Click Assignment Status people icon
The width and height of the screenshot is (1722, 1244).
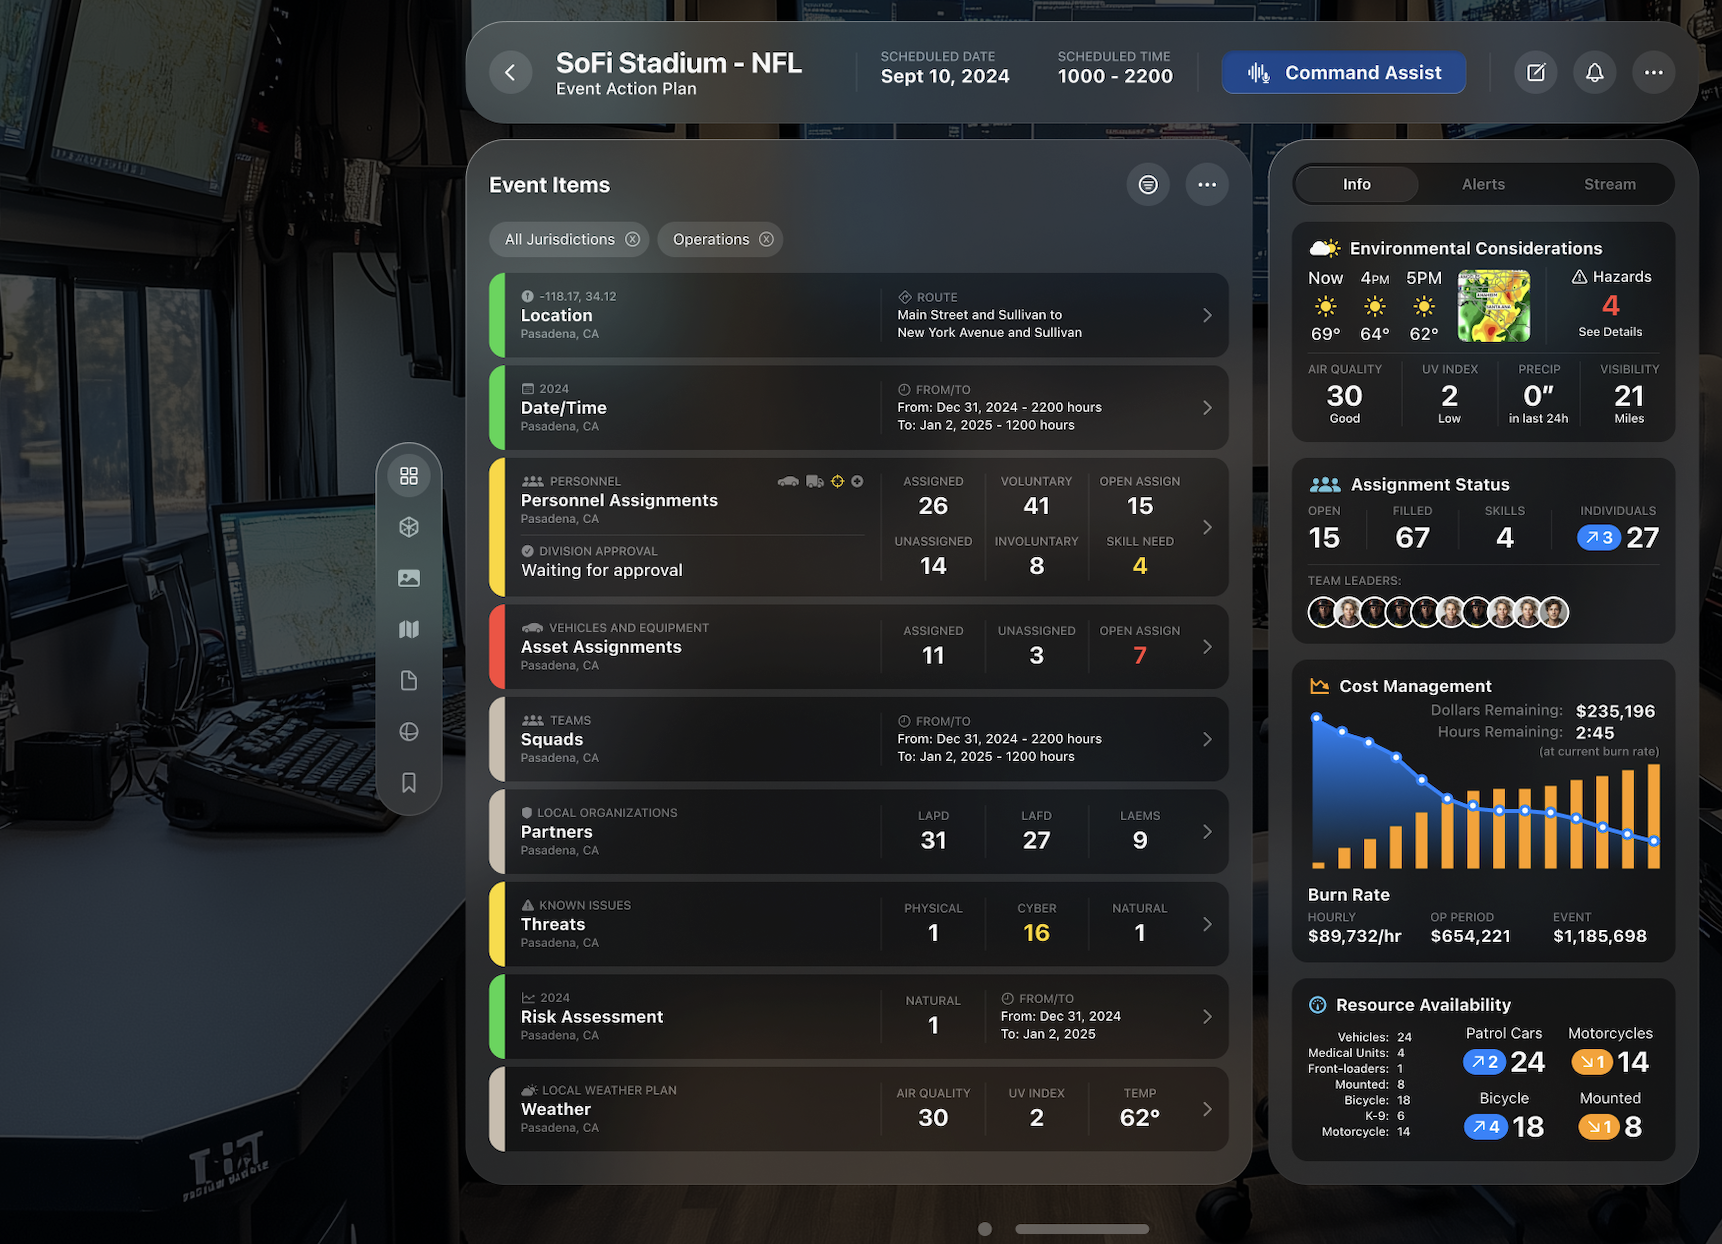pyautogui.click(x=1325, y=484)
